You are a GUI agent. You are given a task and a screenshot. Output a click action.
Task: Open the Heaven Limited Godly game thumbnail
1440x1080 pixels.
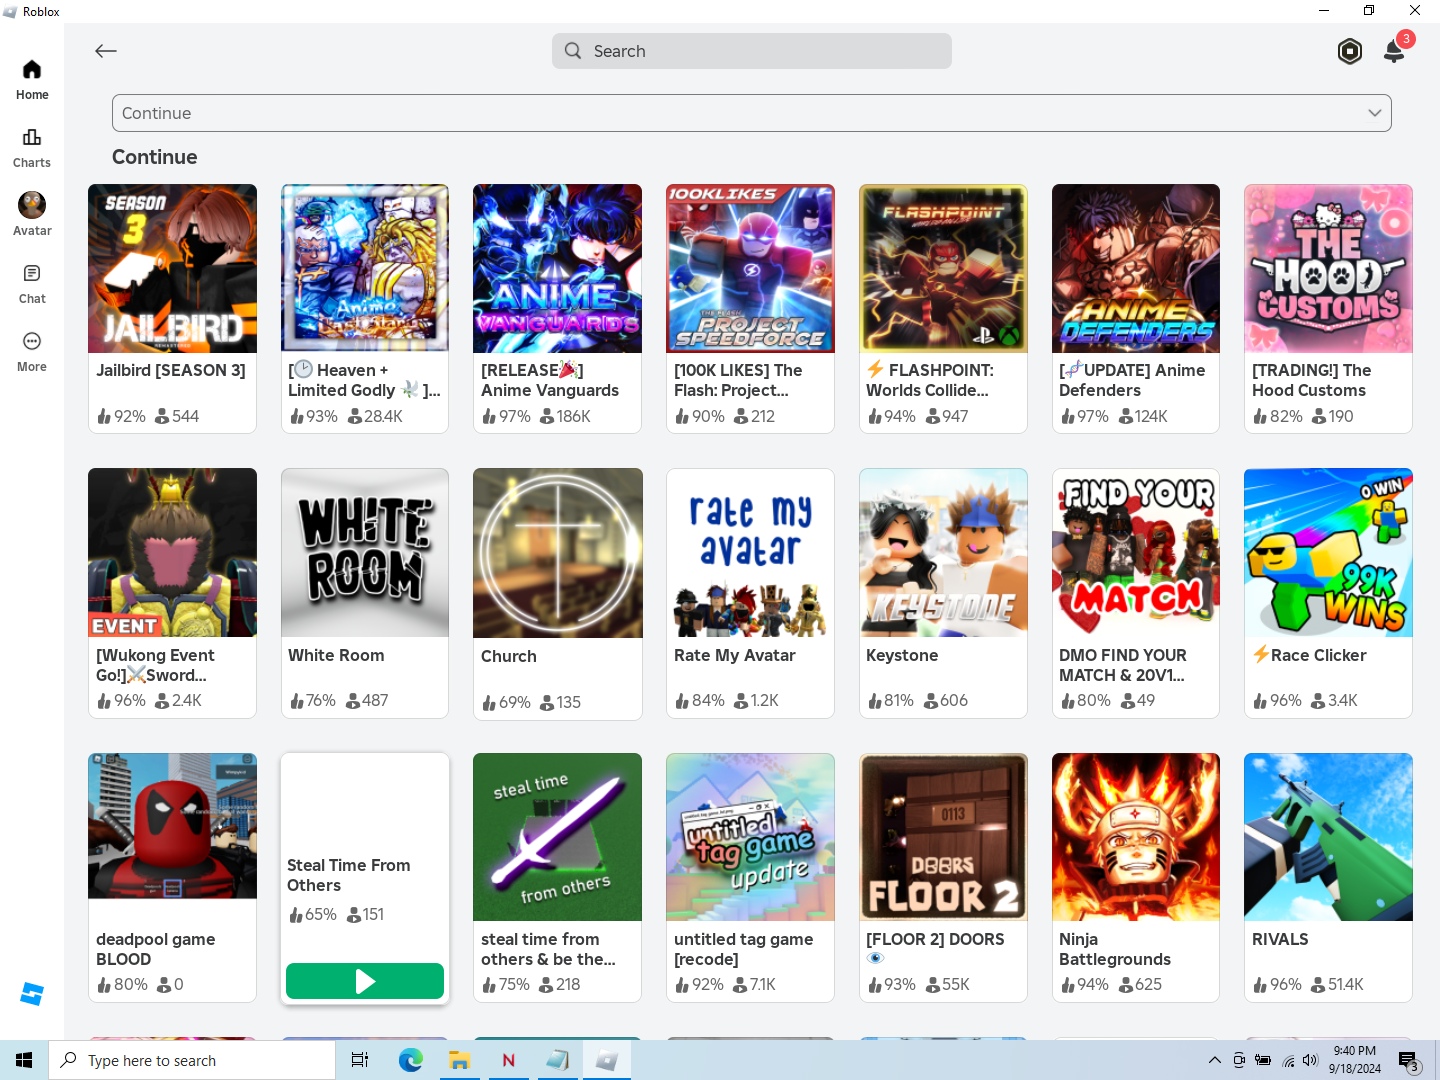[x=365, y=268]
